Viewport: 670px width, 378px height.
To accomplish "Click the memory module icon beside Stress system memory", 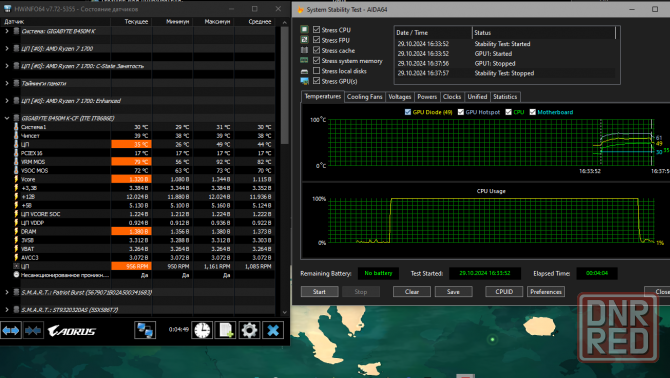I will pos(304,61).
